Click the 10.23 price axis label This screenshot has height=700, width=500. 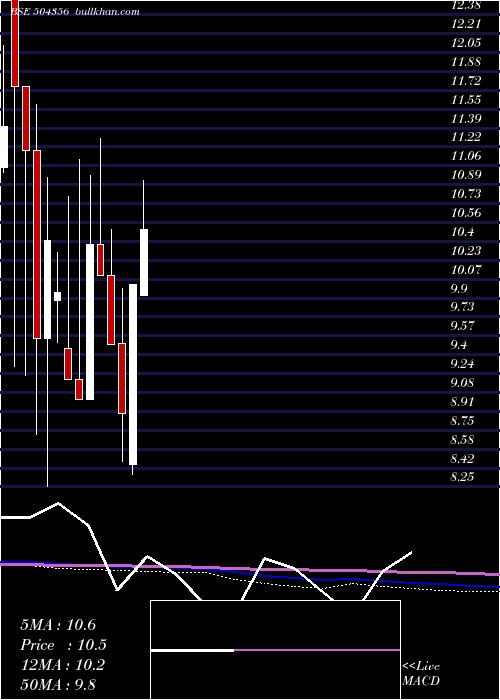point(466,251)
